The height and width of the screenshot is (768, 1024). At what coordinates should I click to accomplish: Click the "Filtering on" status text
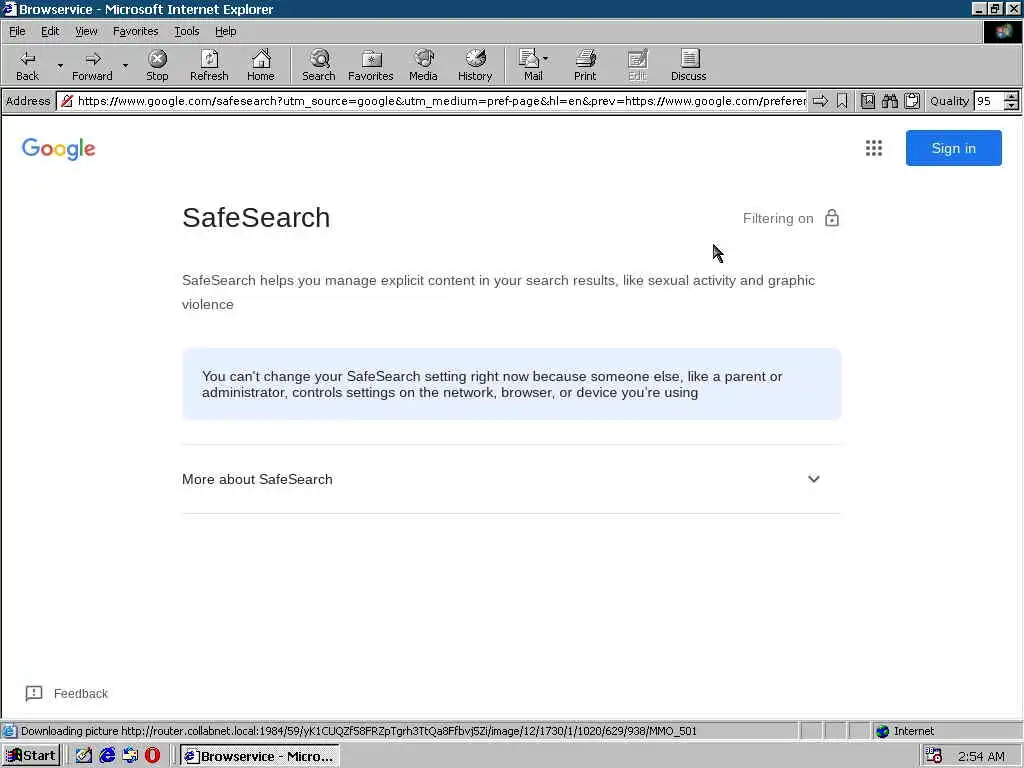[x=778, y=218]
